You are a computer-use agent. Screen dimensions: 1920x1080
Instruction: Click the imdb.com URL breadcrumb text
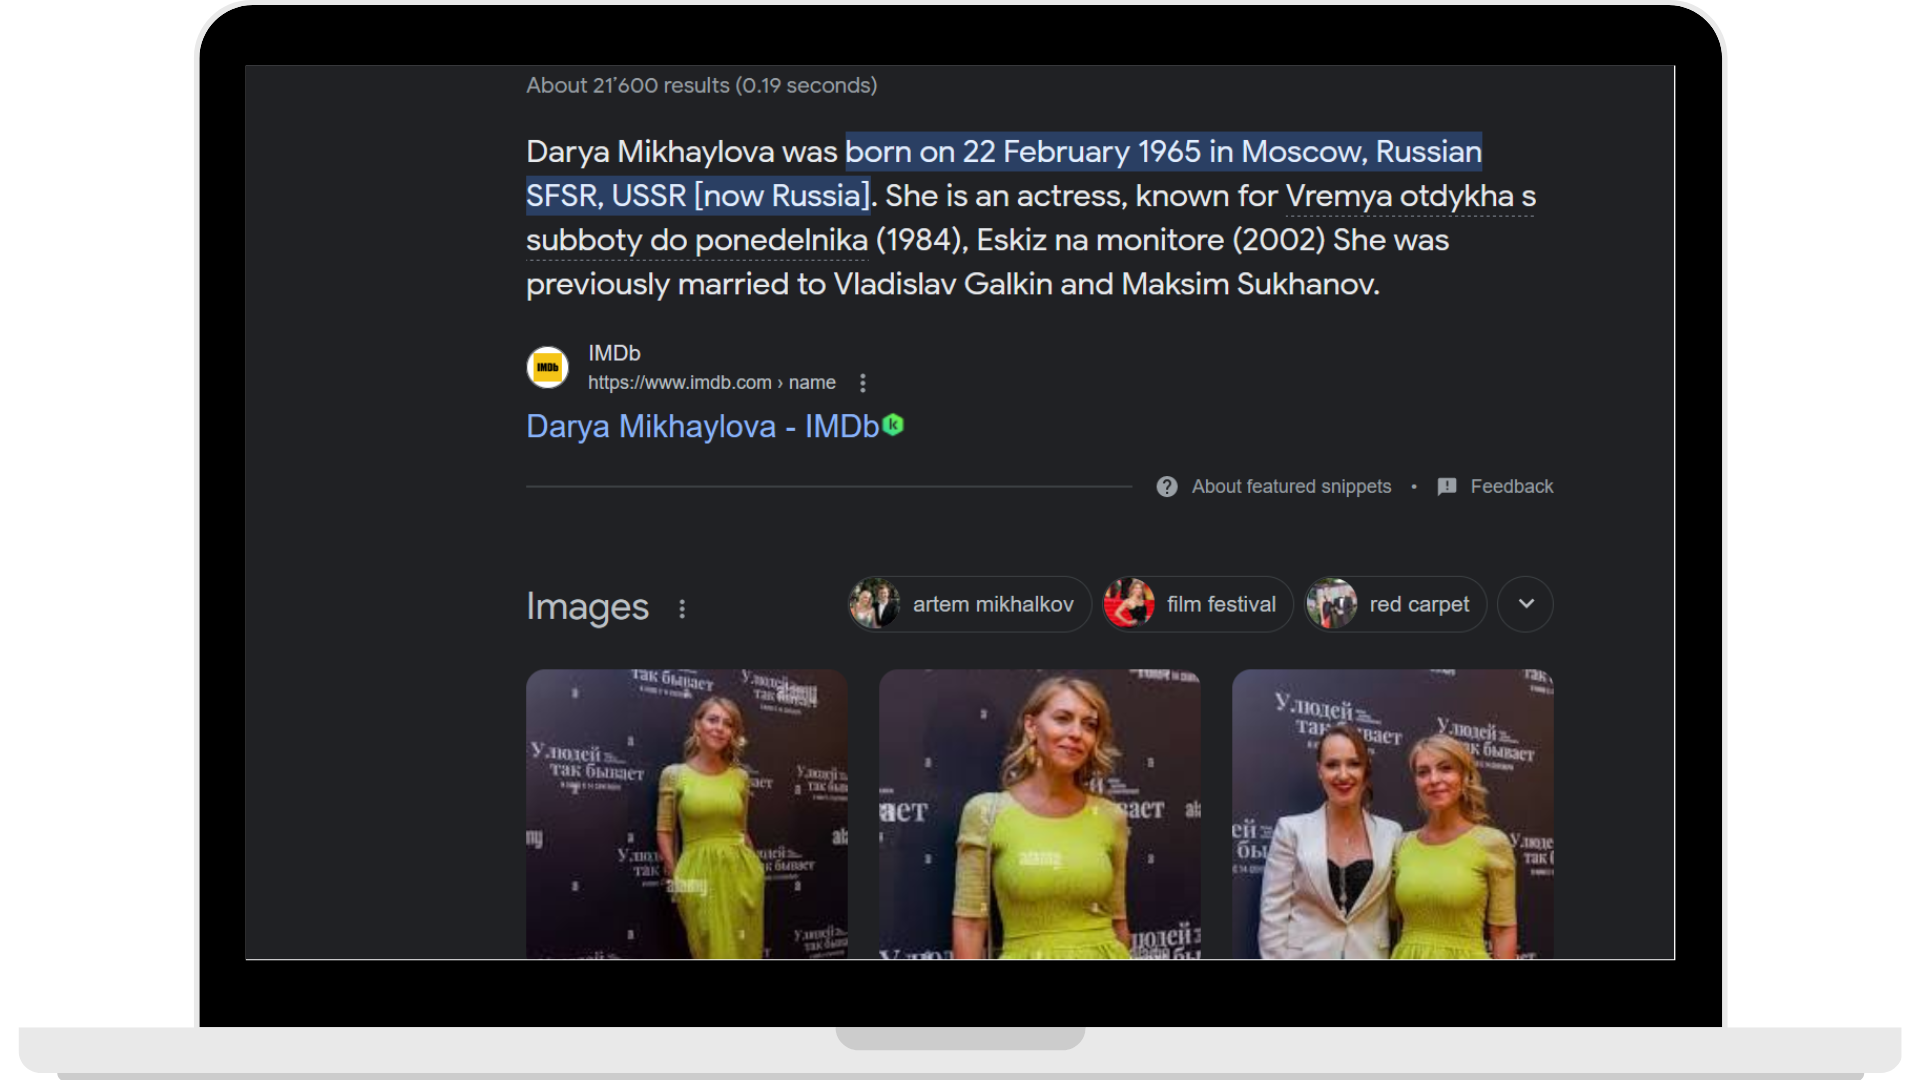tap(711, 383)
